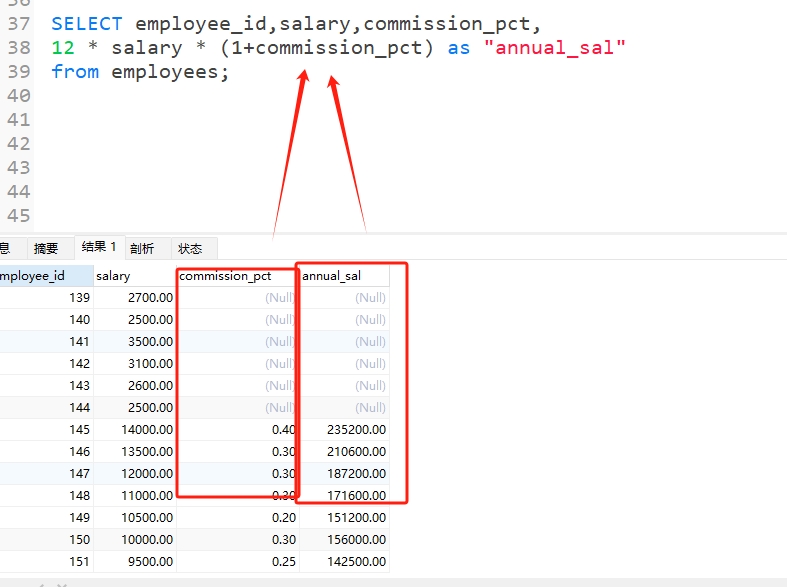Viewport: 787px width, 587px height.
Task: Click line number 42 in gutter
Action: 18,143
